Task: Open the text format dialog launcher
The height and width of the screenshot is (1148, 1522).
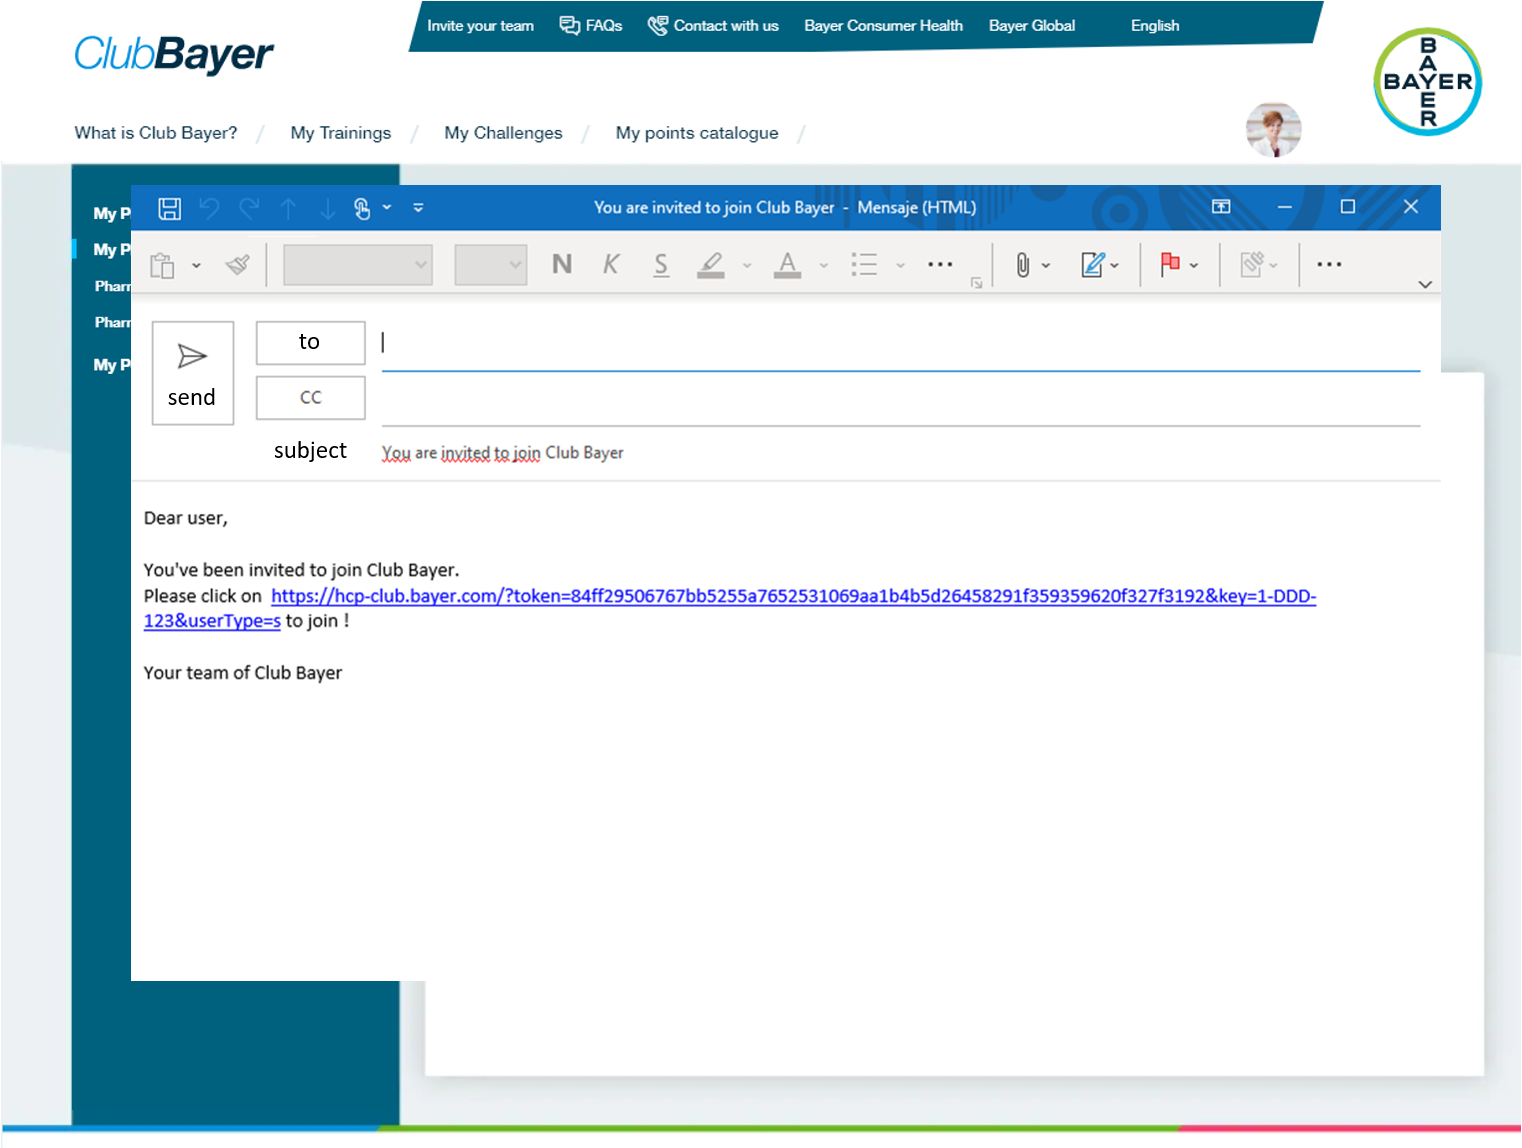Action: point(976,283)
